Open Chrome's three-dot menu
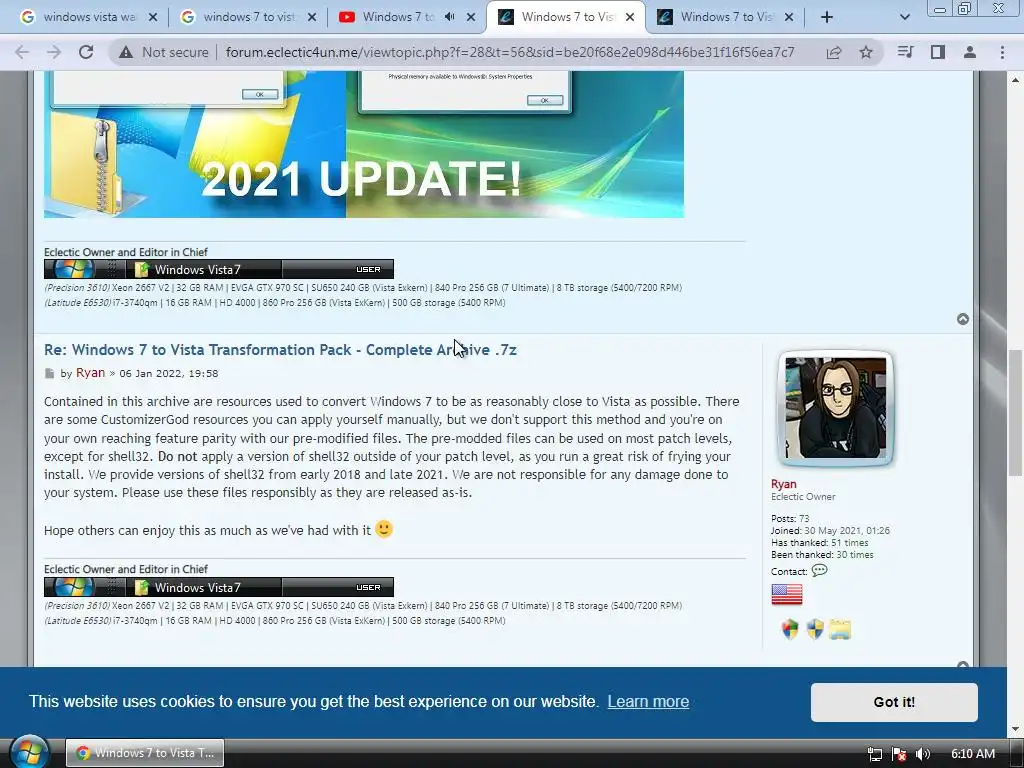The height and width of the screenshot is (768, 1024). click(1002, 52)
